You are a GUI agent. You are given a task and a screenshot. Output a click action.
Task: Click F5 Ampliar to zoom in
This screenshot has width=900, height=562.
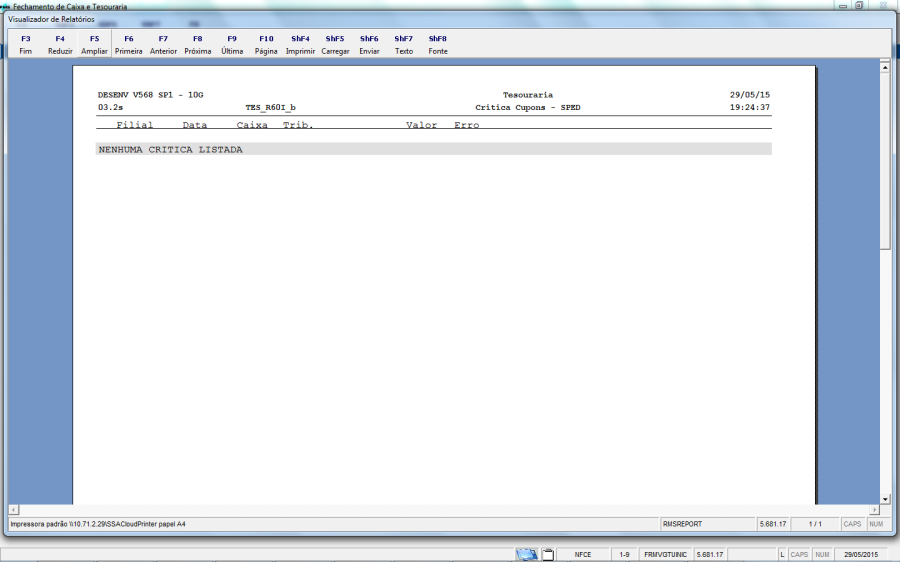click(x=94, y=45)
